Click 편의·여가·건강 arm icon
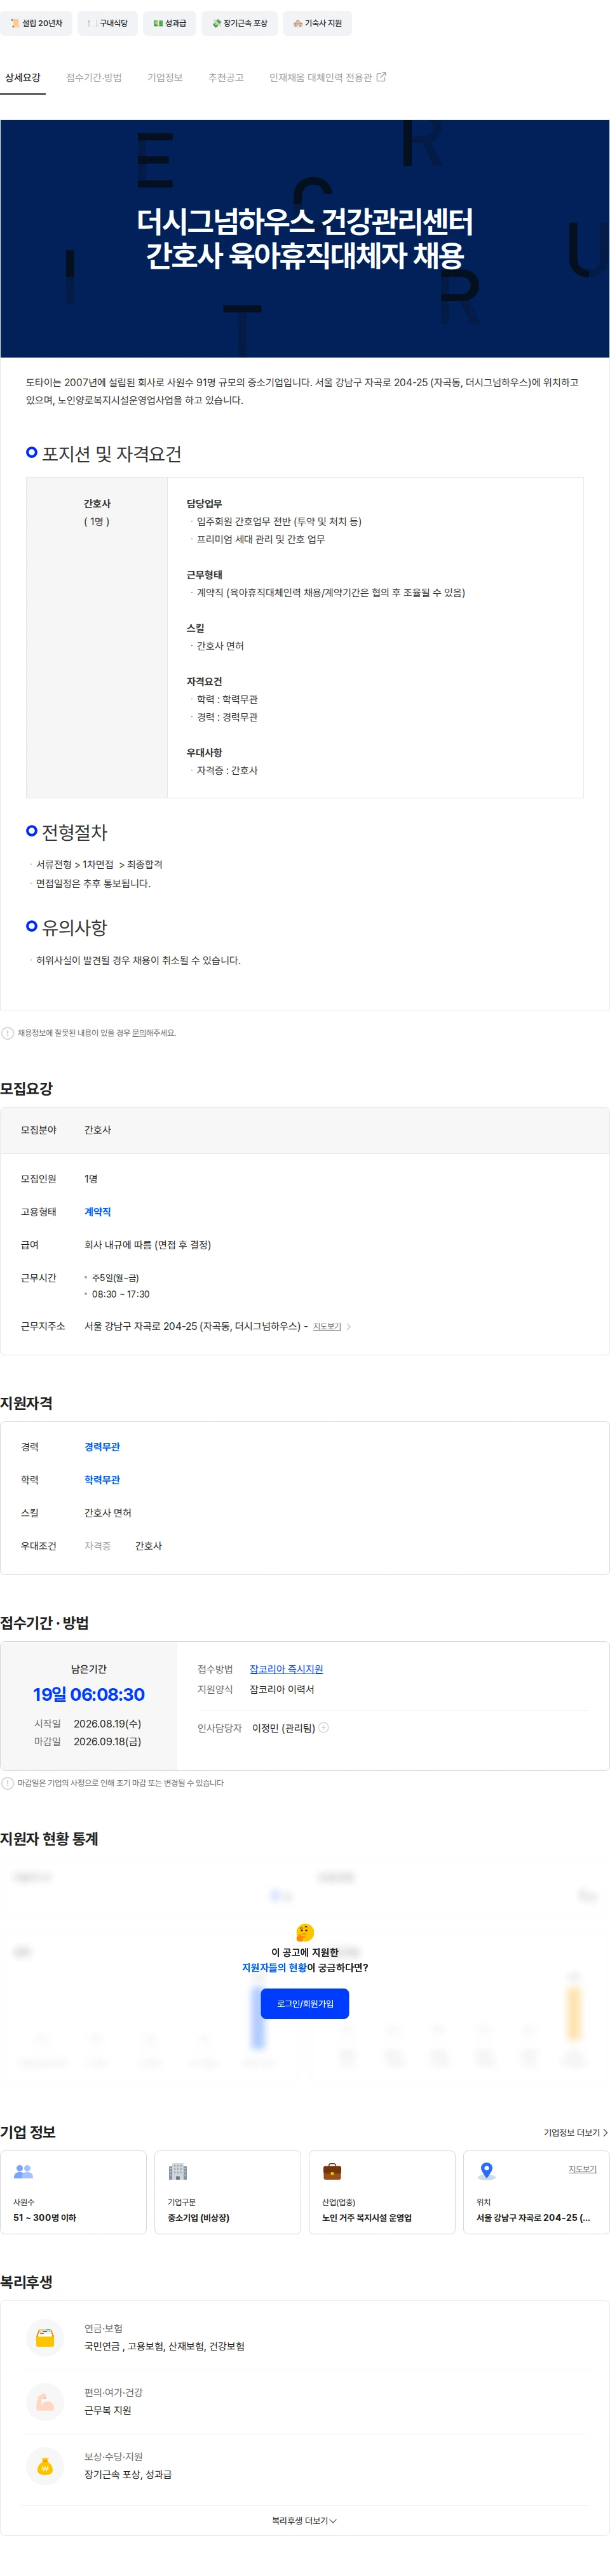The height and width of the screenshot is (2576, 610). (45, 2402)
